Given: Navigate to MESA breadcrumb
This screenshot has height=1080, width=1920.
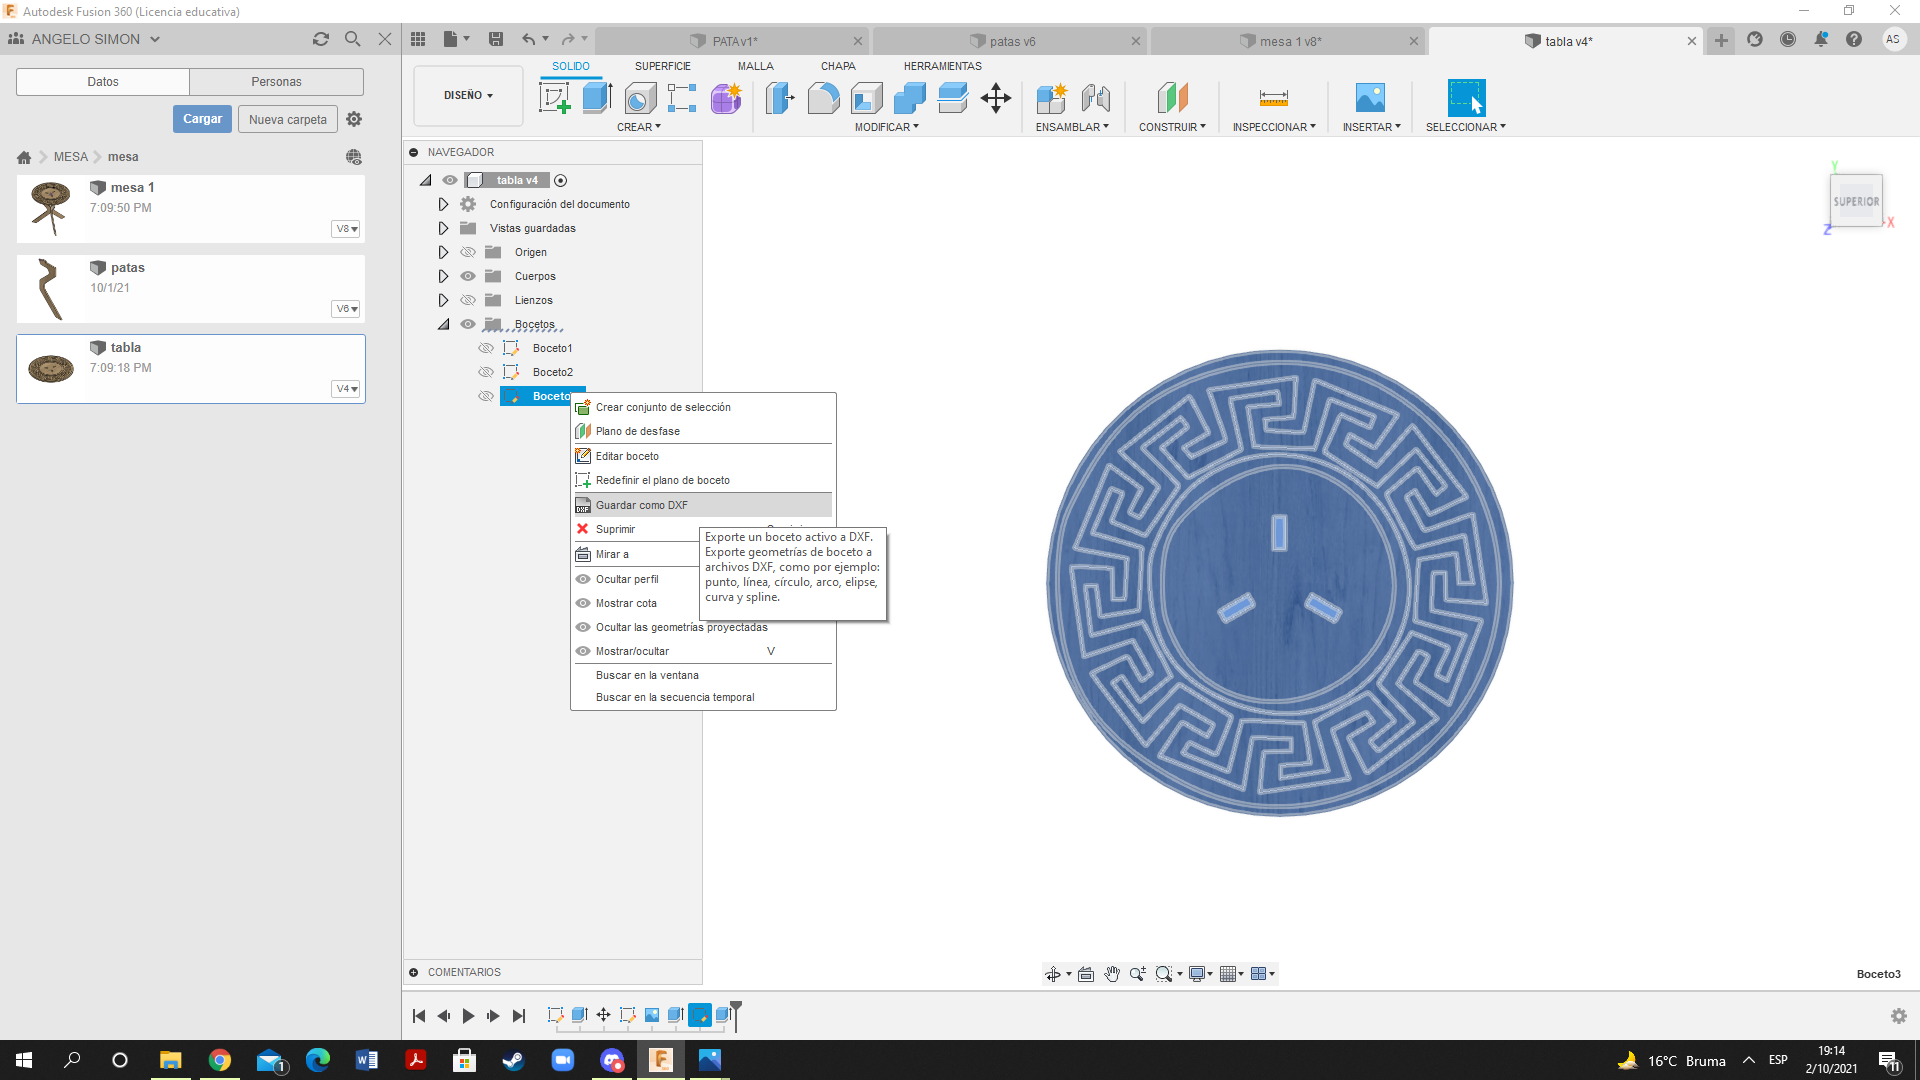Looking at the screenshot, I should [70, 157].
